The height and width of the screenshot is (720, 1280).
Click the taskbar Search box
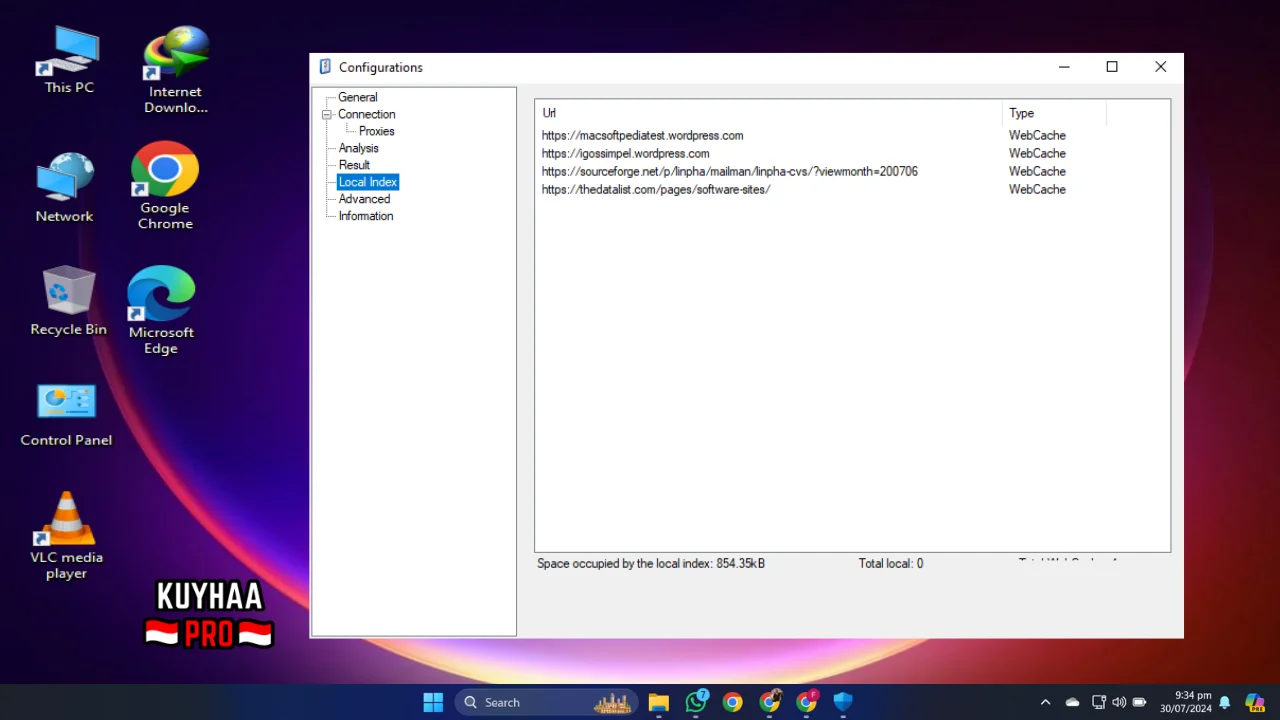pyautogui.click(x=546, y=702)
